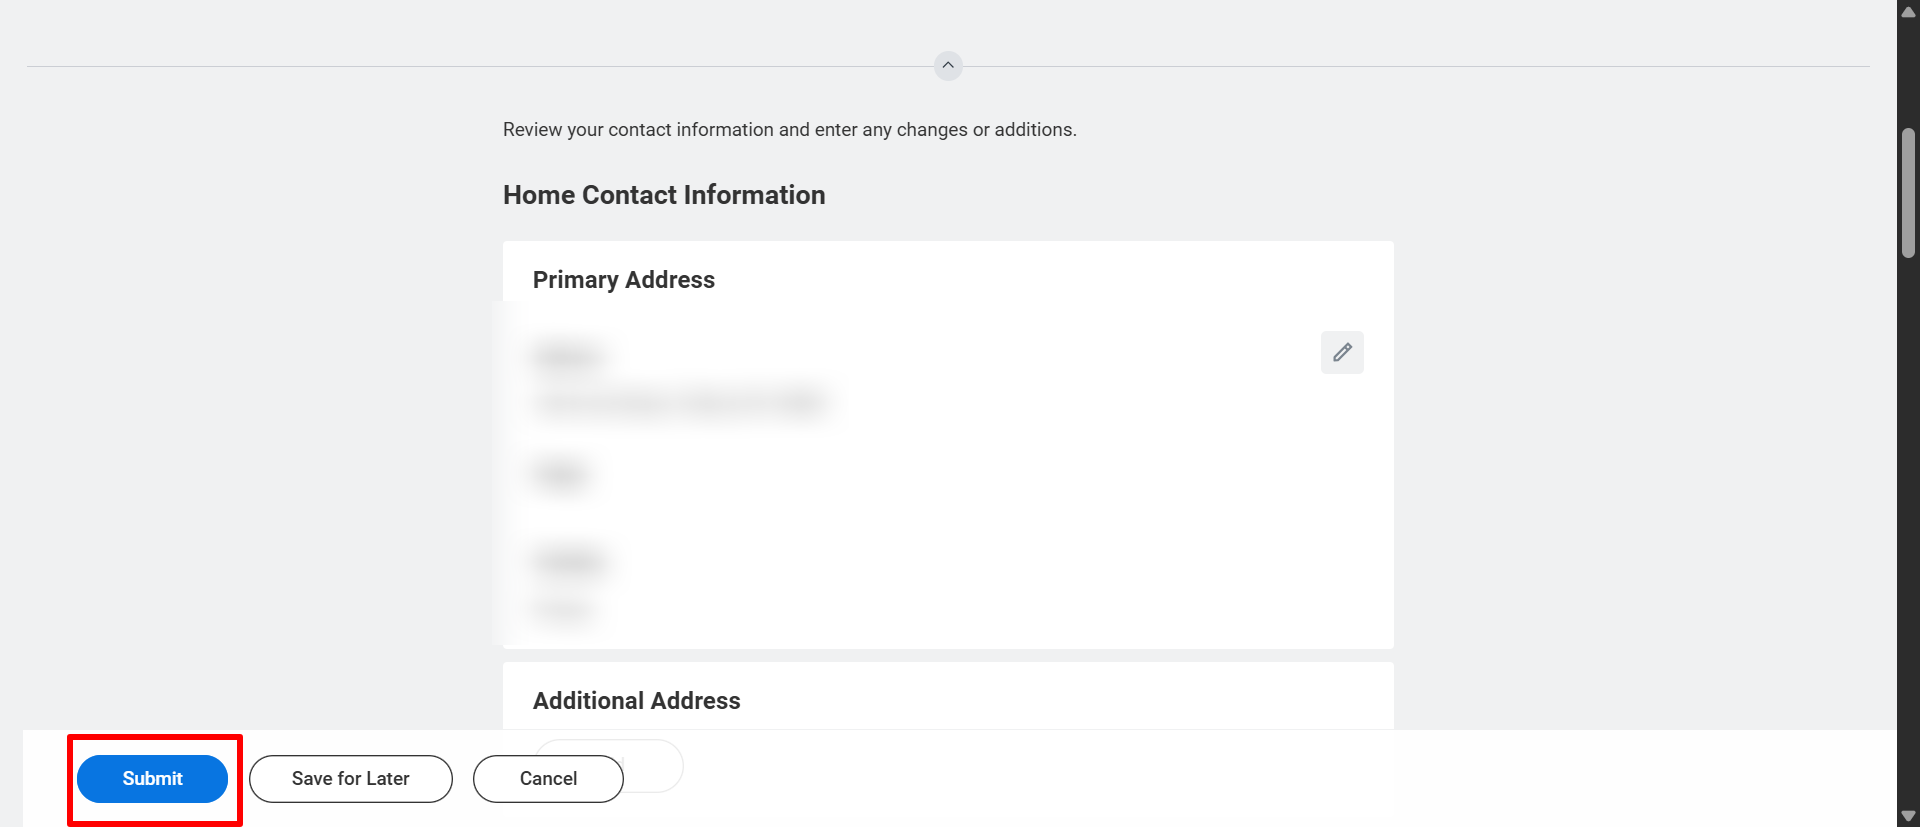Collapse the section using the top chevron
Viewport: 1920px width, 827px height.
click(948, 66)
